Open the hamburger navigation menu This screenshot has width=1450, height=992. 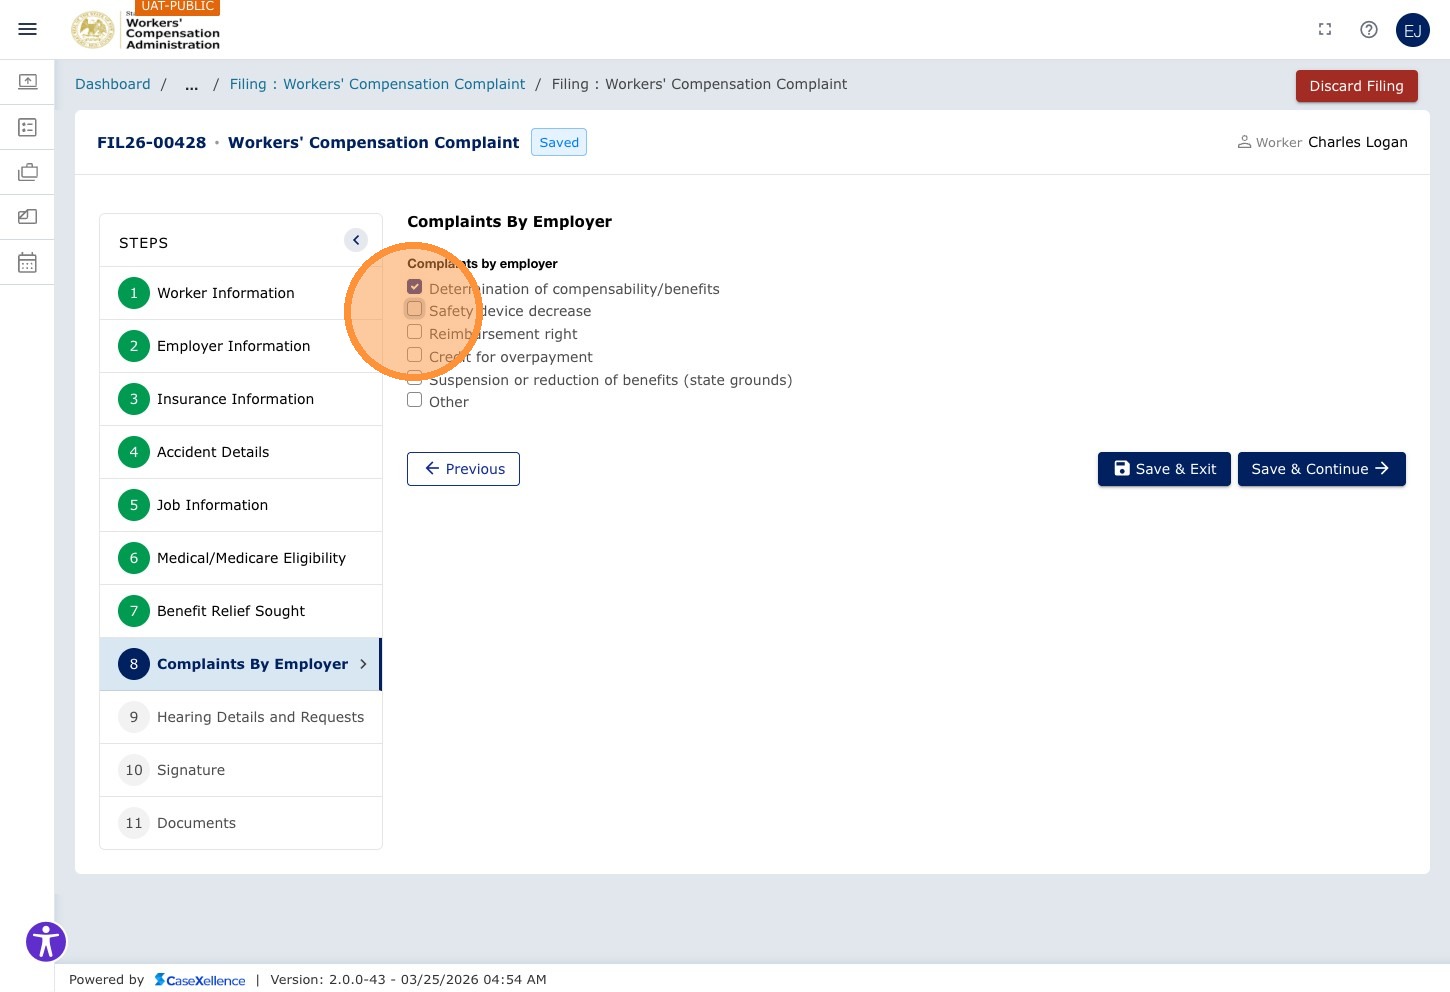28,29
